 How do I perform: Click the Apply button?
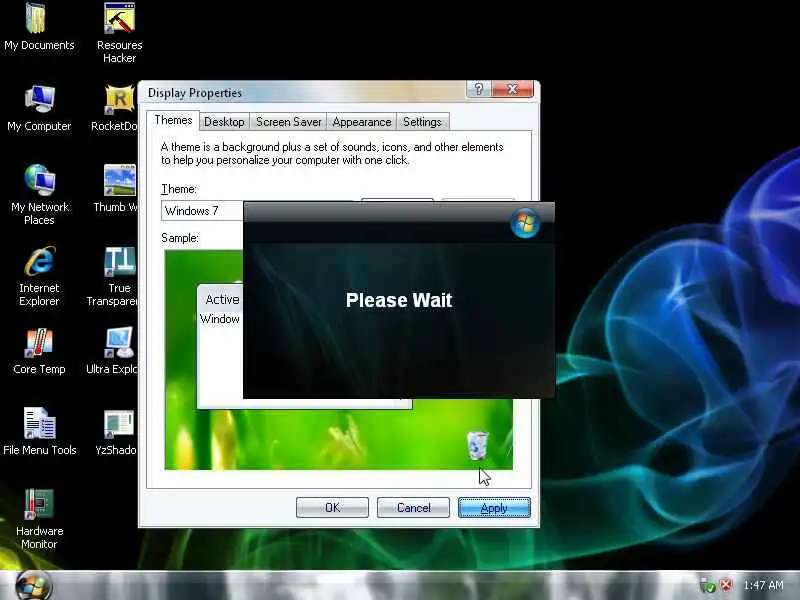494,508
